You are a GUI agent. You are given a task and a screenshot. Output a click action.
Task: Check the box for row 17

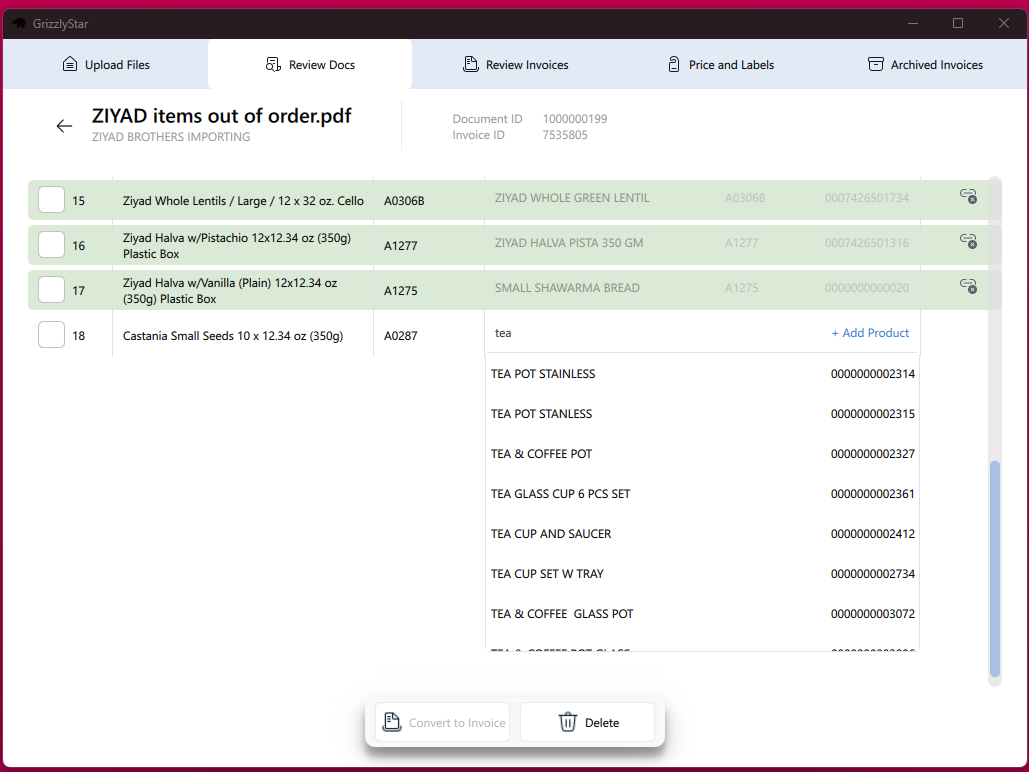pos(51,290)
